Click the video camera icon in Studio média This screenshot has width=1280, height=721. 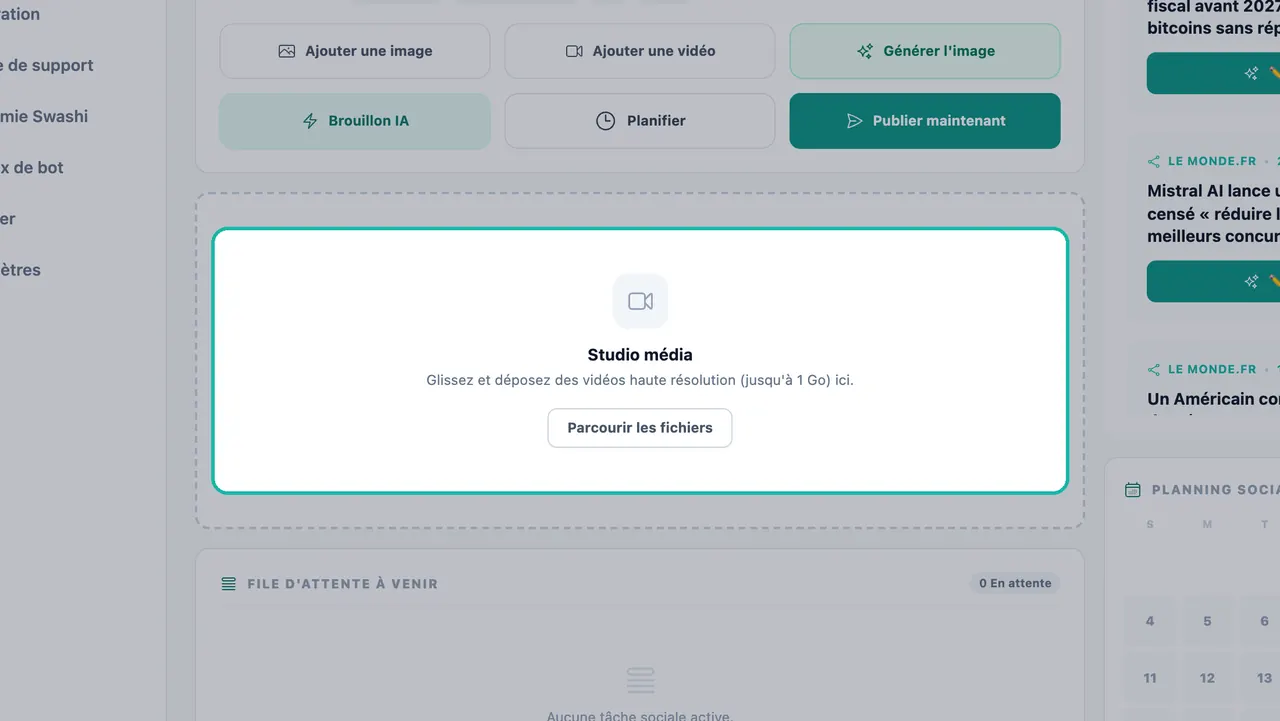(x=640, y=301)
